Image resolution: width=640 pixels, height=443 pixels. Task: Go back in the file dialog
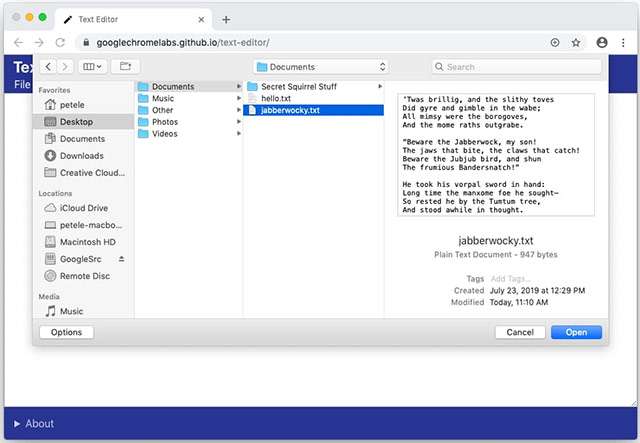point(48,67)
